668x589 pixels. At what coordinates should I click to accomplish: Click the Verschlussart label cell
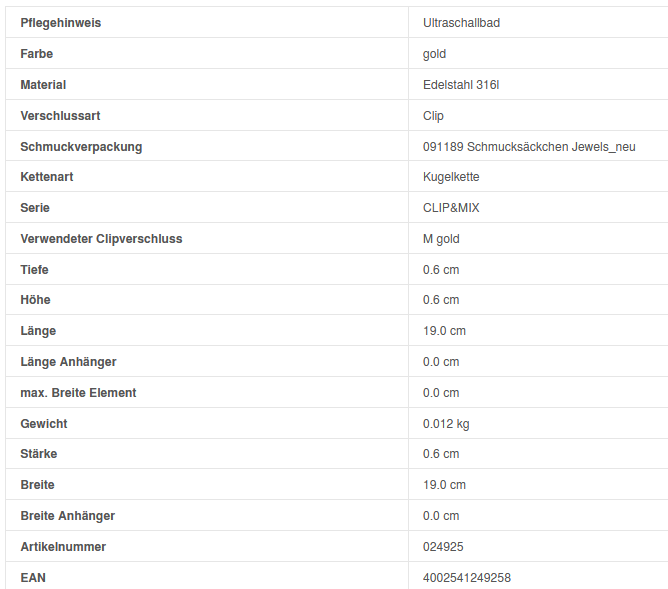point(60,116)
